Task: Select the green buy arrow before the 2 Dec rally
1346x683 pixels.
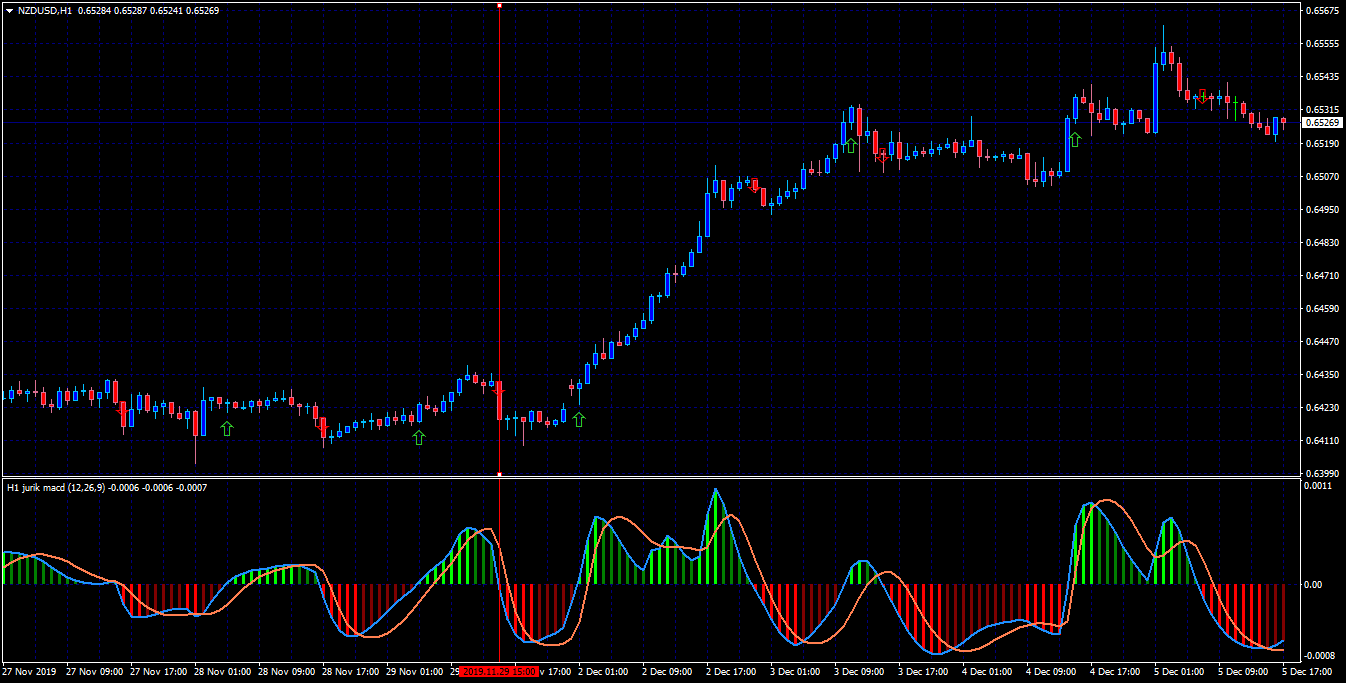Action: [x=578, y=419]
